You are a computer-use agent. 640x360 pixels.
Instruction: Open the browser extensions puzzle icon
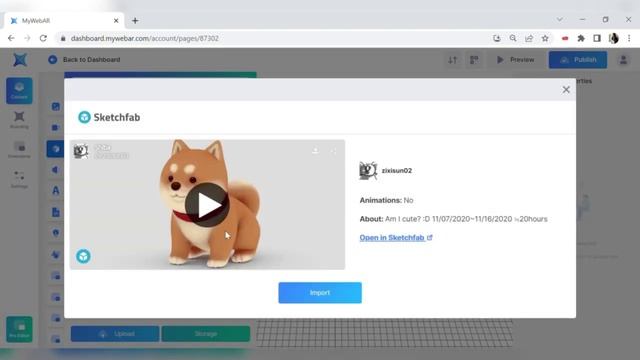[x=581, y=38]
